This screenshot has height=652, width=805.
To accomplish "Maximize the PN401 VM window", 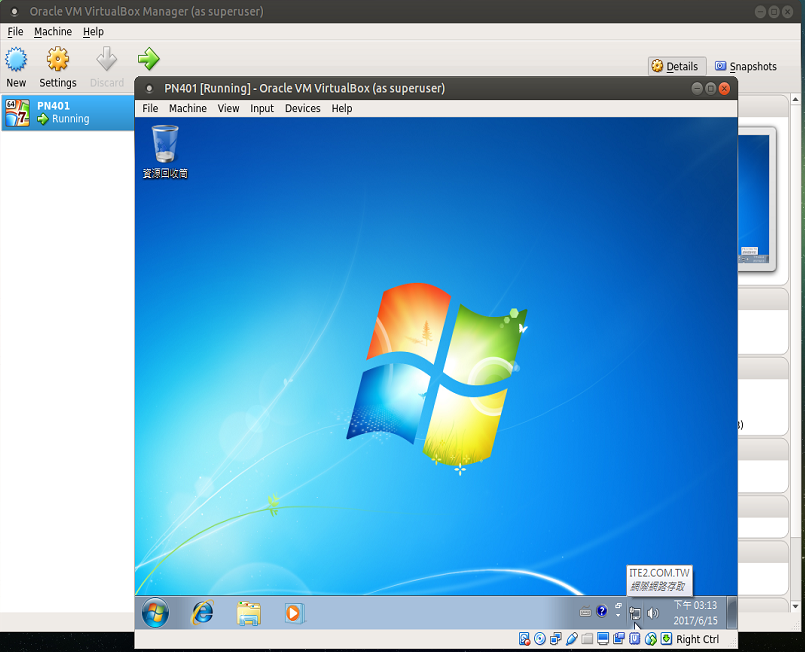I will coord(711,88).
